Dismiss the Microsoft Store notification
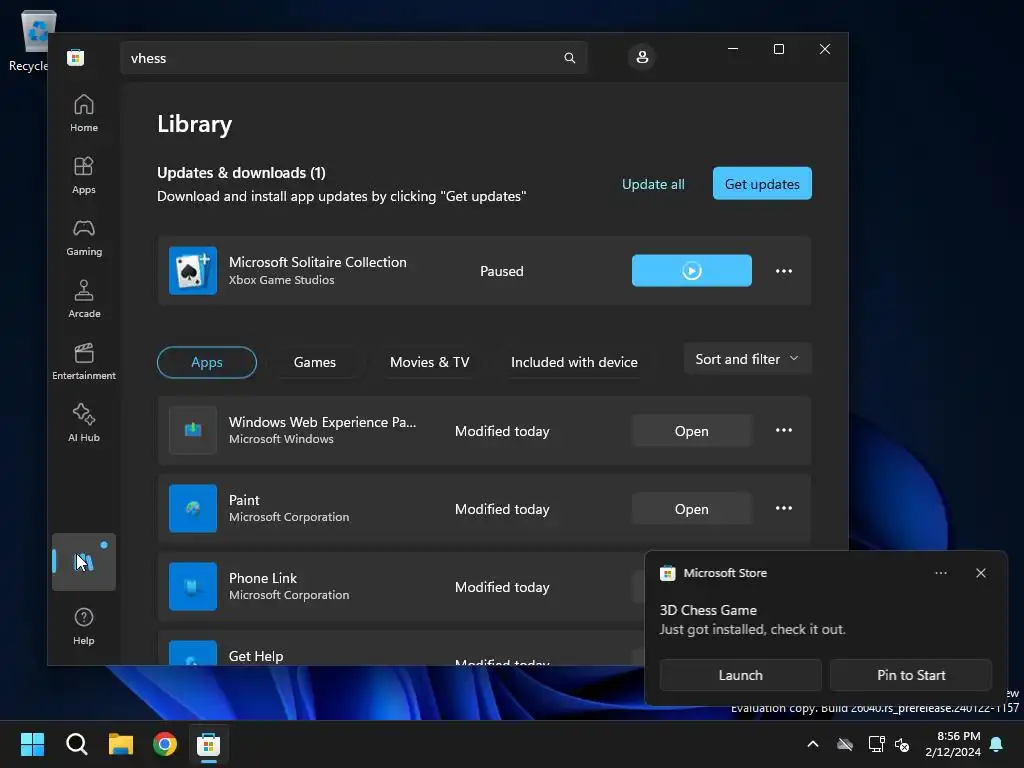This screenshot has width=1024, height=768. click(981, 573)
